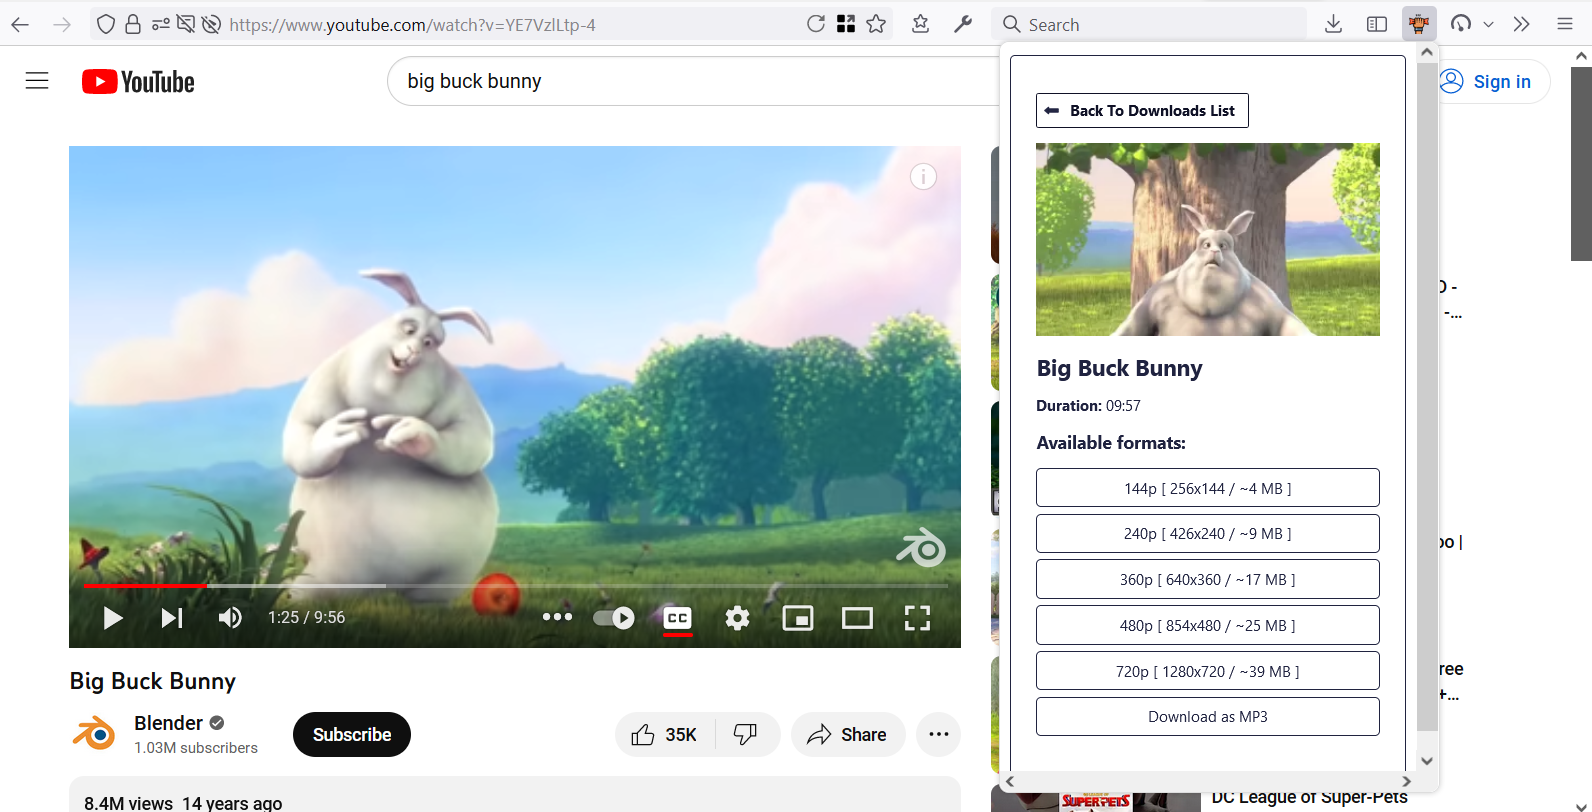This screenshot has width=1592, height=812.
Task: Enable theater mode view
Action: click(x=857, y=618)
